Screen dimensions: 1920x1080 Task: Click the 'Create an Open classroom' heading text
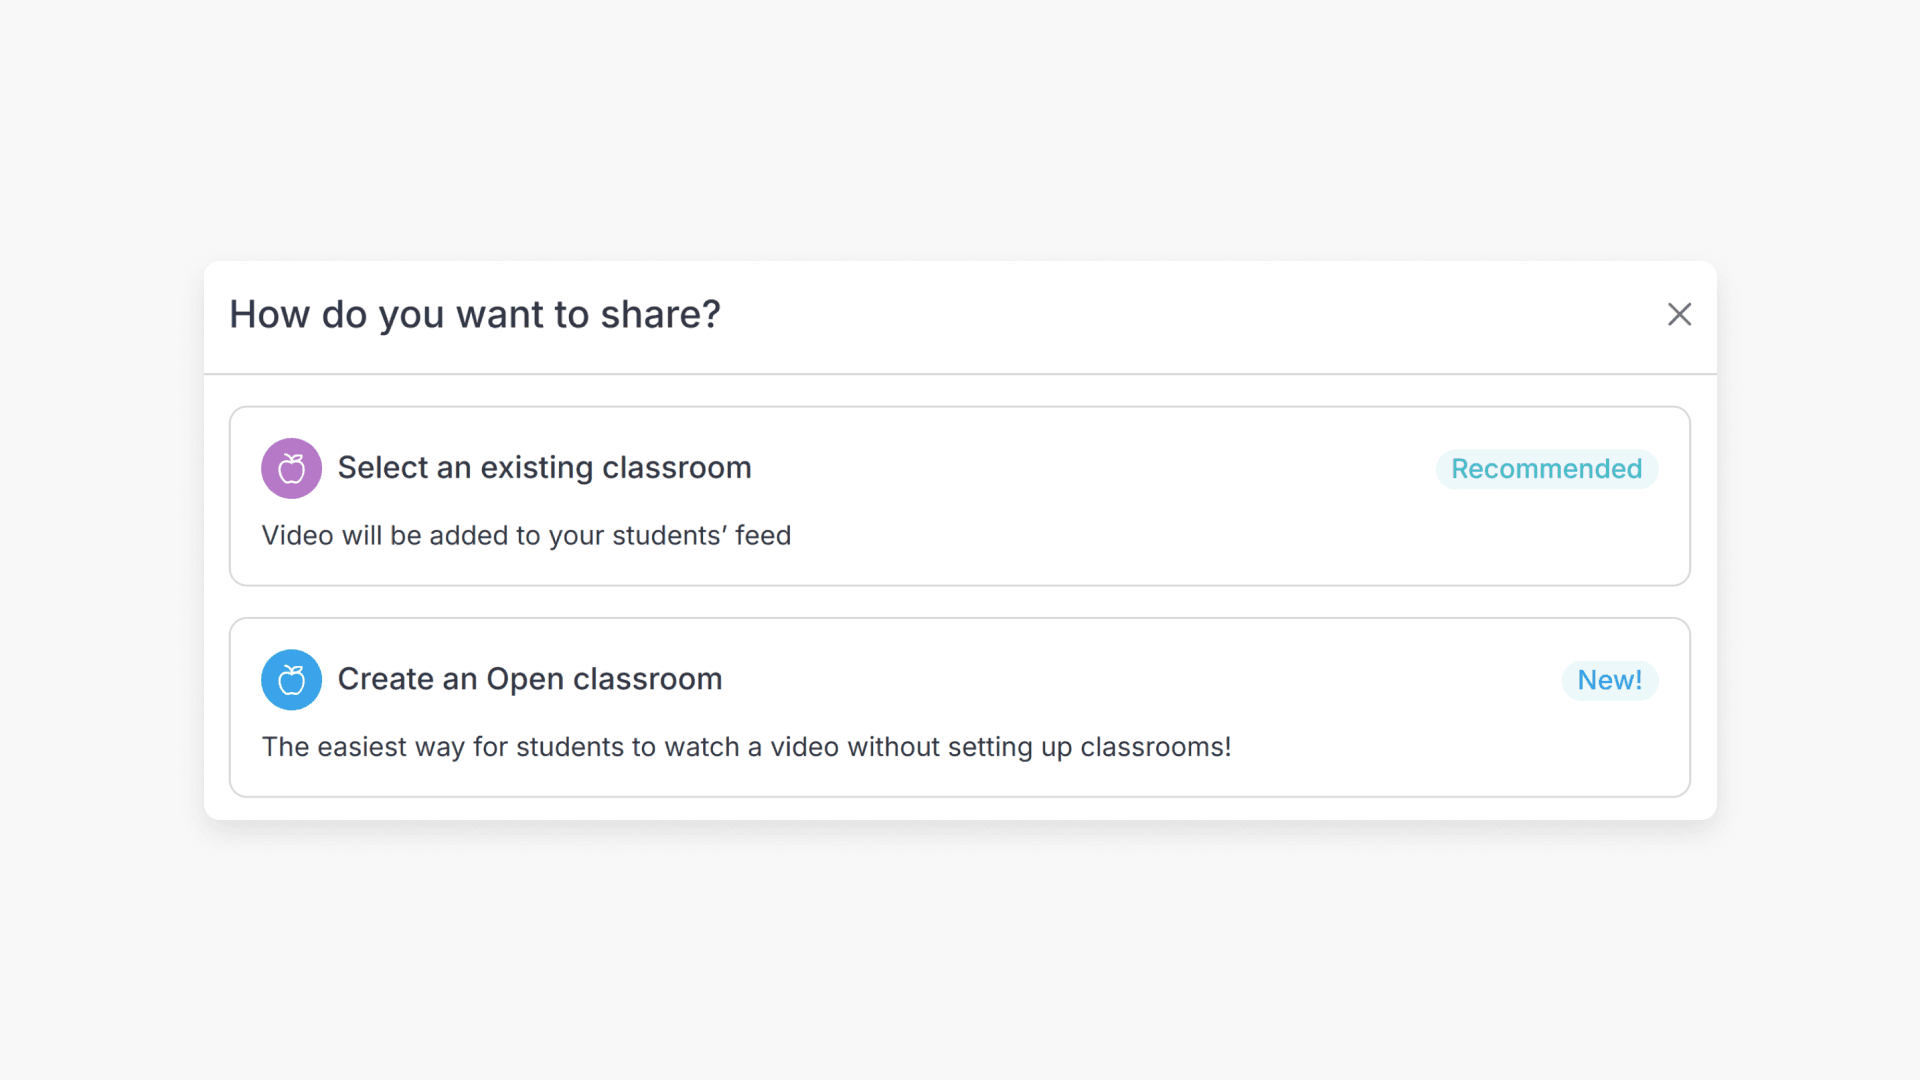point(530,679)
